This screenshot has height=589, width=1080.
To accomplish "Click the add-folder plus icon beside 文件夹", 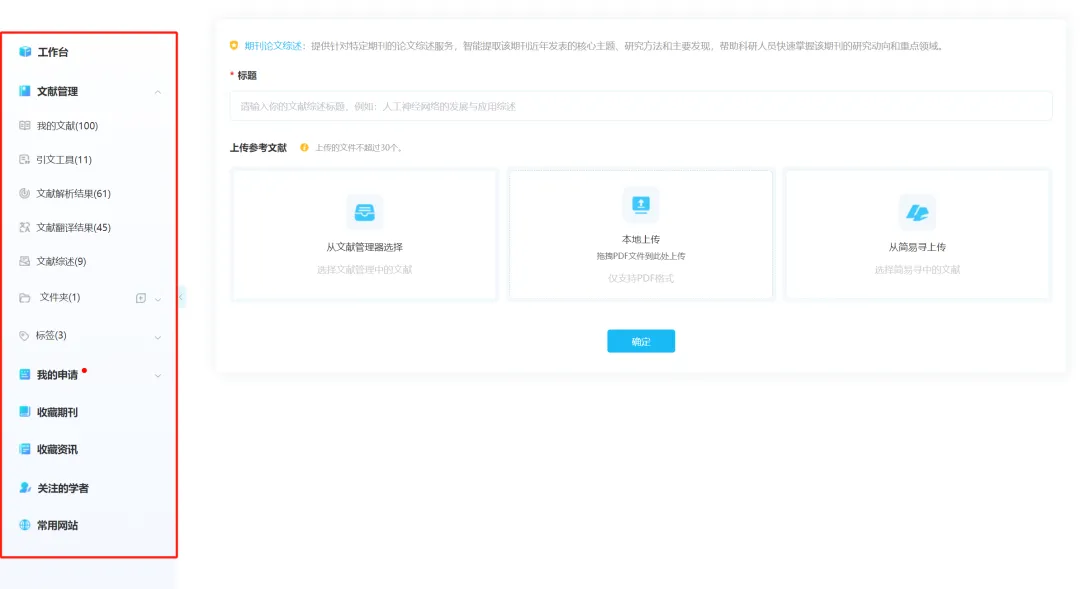I will pyautogui.click(x=140, y=298).
